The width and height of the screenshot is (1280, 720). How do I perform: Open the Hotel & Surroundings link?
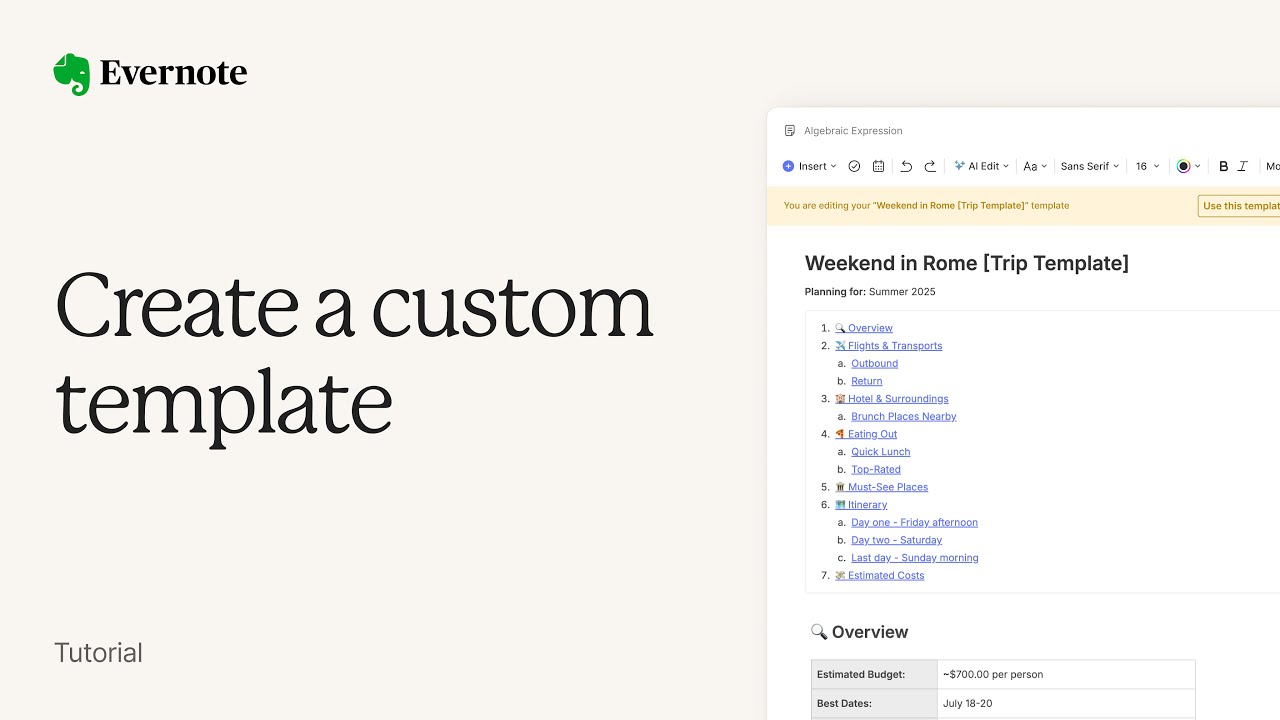point(892,399)
